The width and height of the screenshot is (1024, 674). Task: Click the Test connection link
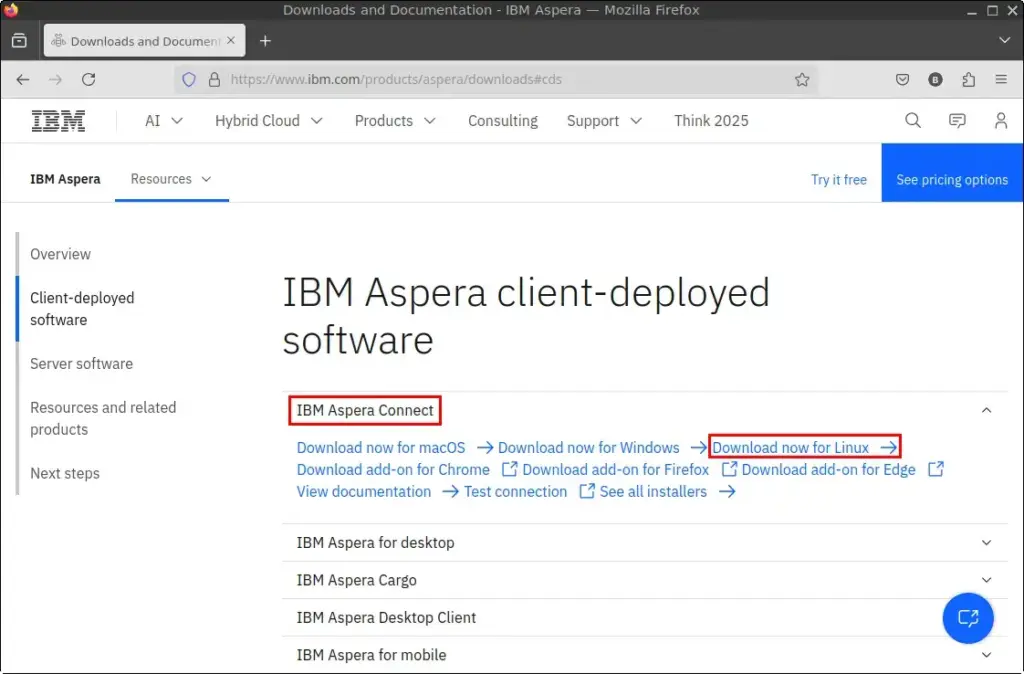515,492
